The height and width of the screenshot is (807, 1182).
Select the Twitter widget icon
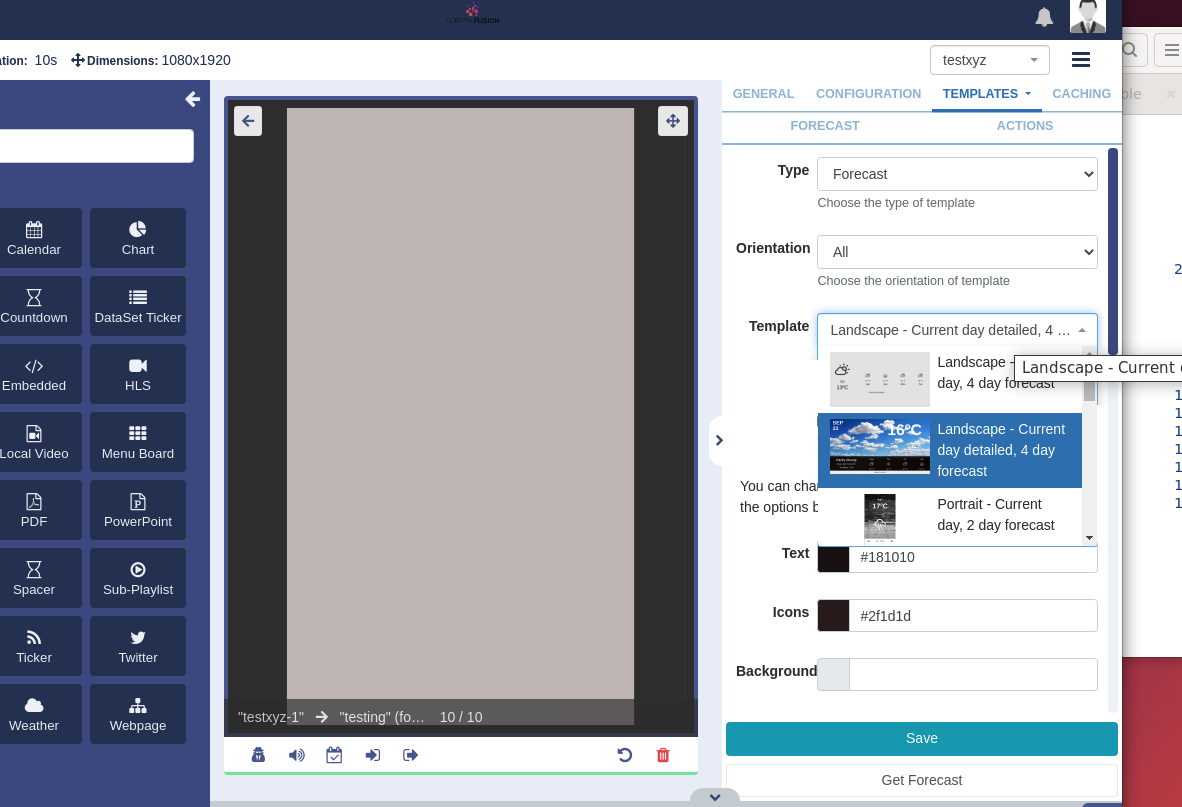click(137, 646)
